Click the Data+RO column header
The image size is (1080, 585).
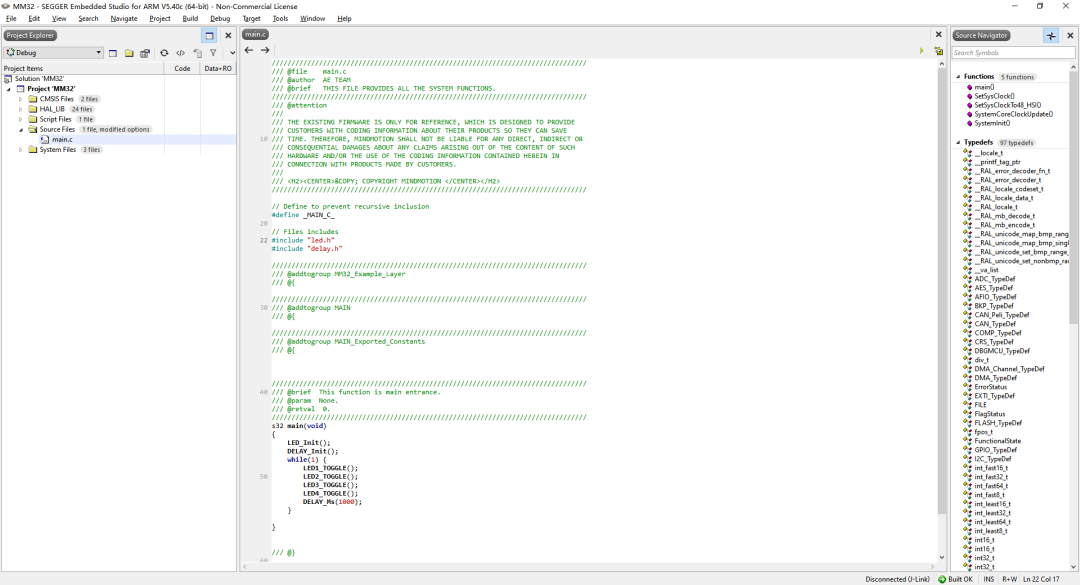coord(218,68)
